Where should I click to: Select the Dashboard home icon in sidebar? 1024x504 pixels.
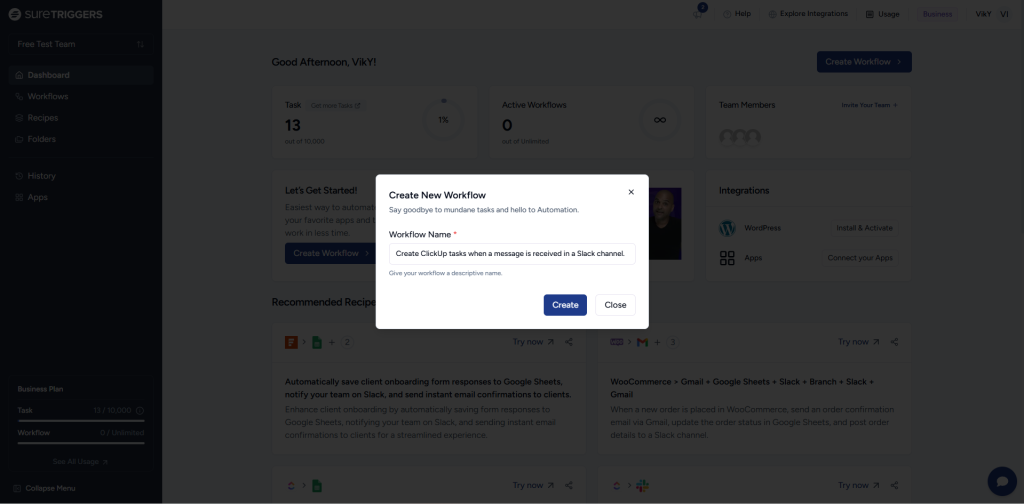(19, 75)
